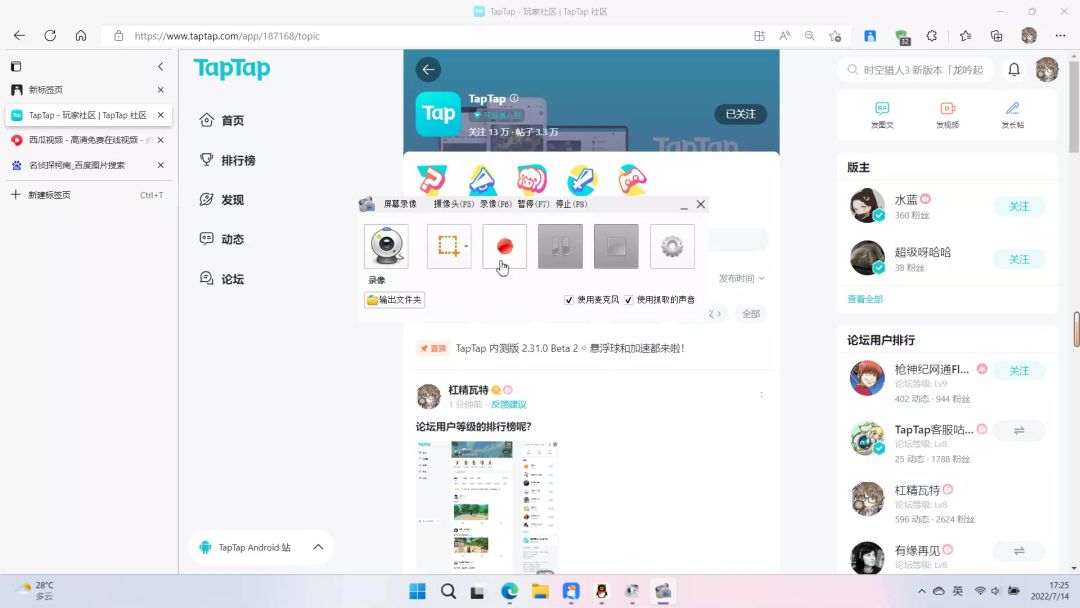Open the output folder button
The height and width of the screenshot is (608, 1080).
click(x=395, y=300)
